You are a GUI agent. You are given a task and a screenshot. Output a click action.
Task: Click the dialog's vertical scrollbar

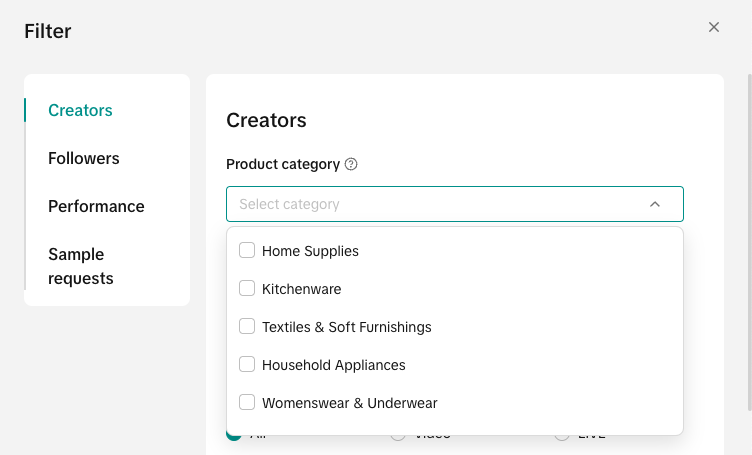749,240
